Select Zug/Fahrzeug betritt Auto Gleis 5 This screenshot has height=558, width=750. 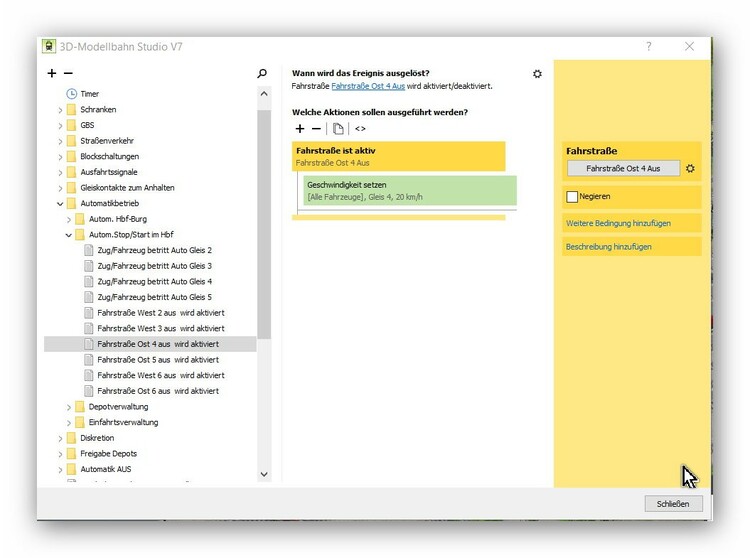point(154,297)
